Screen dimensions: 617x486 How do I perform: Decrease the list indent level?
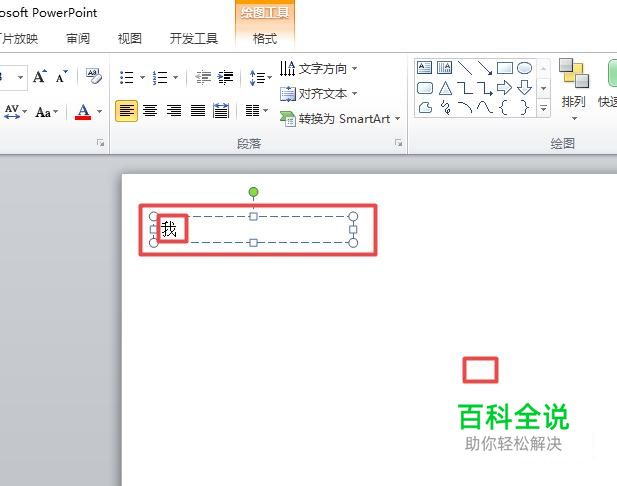click(x=203, y=78)
